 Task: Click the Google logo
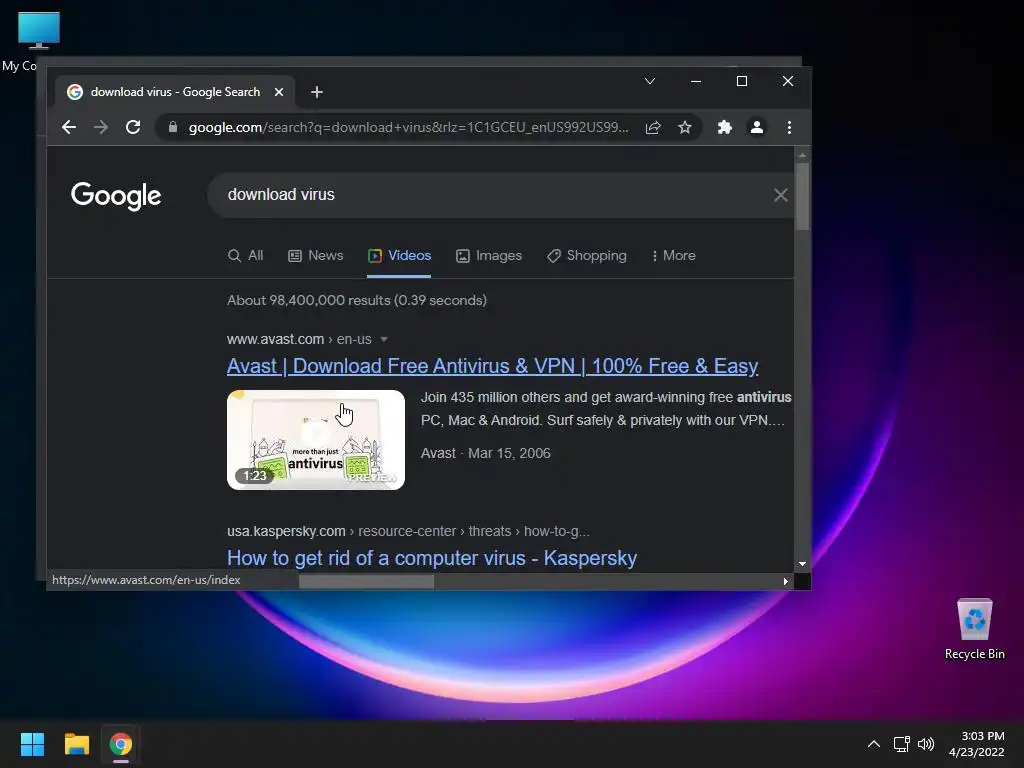pos(116,195)
